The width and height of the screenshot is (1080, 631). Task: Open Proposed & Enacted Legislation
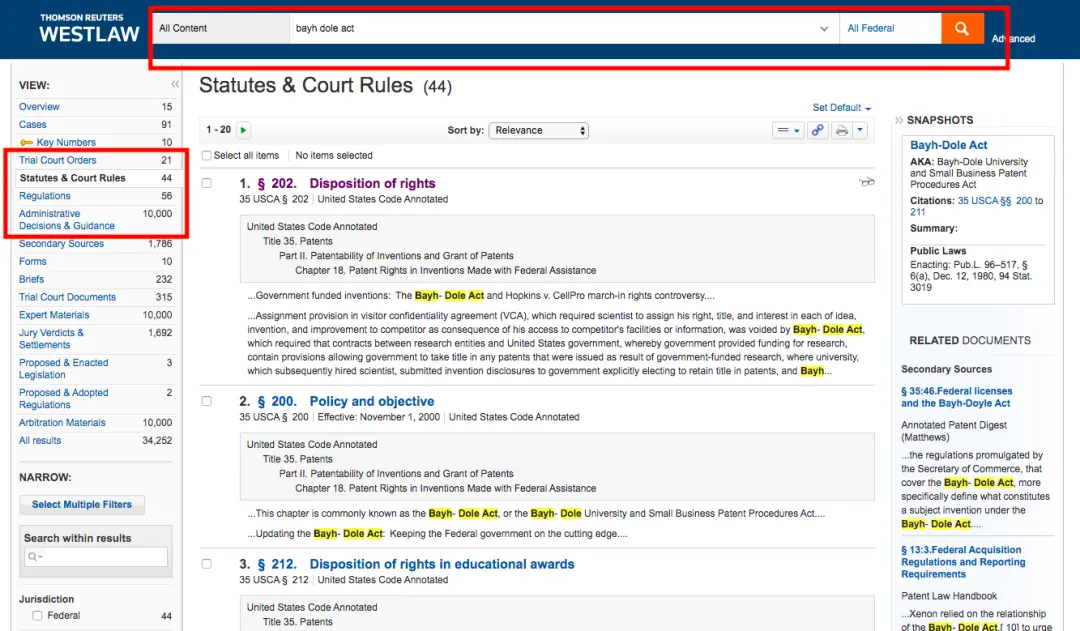coord(63,369)
